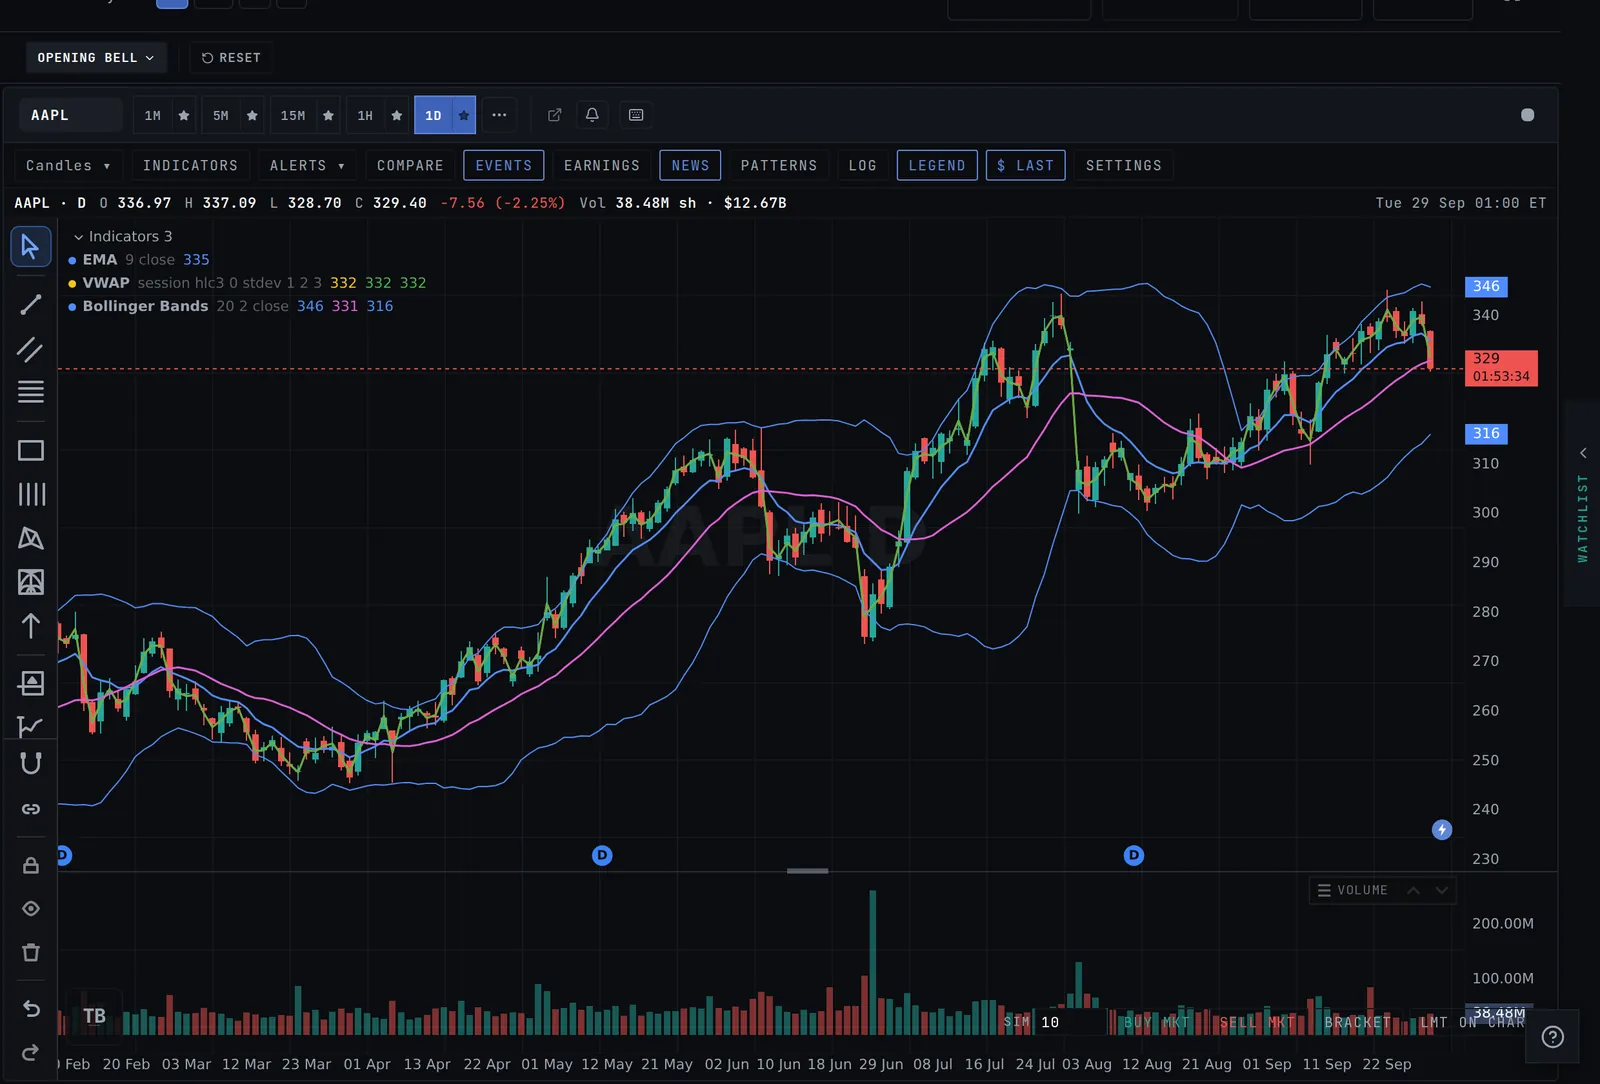Select the cursor pointer tool
Viewport: 1600px width, 1084px height.
pos(31,246)
